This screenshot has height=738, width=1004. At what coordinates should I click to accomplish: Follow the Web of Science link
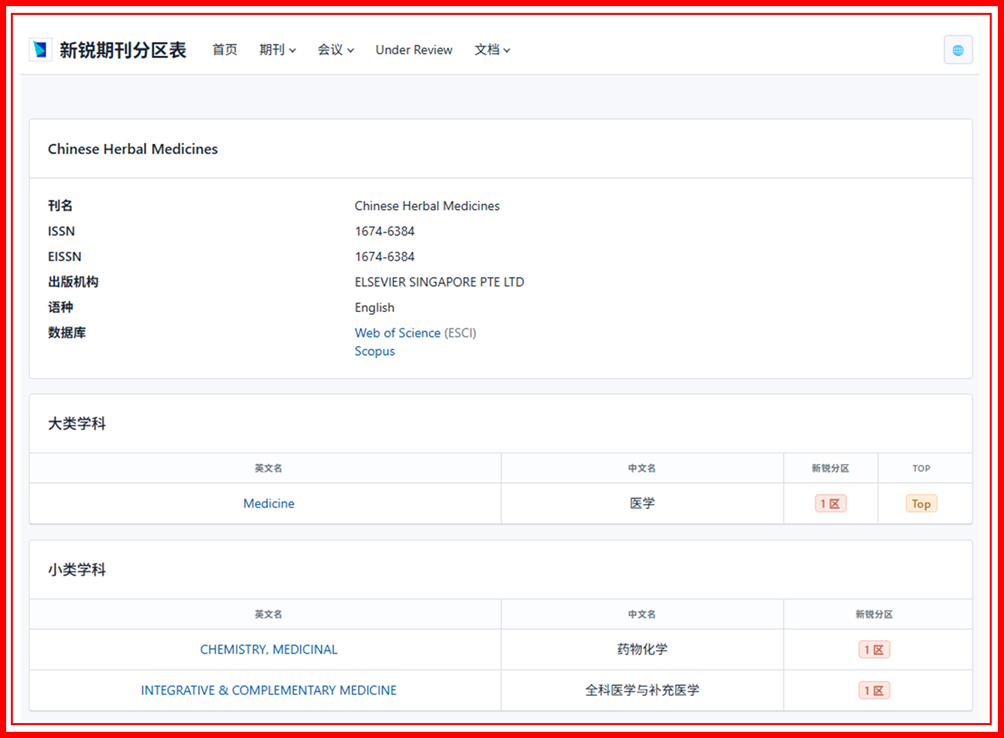[397, 333]
